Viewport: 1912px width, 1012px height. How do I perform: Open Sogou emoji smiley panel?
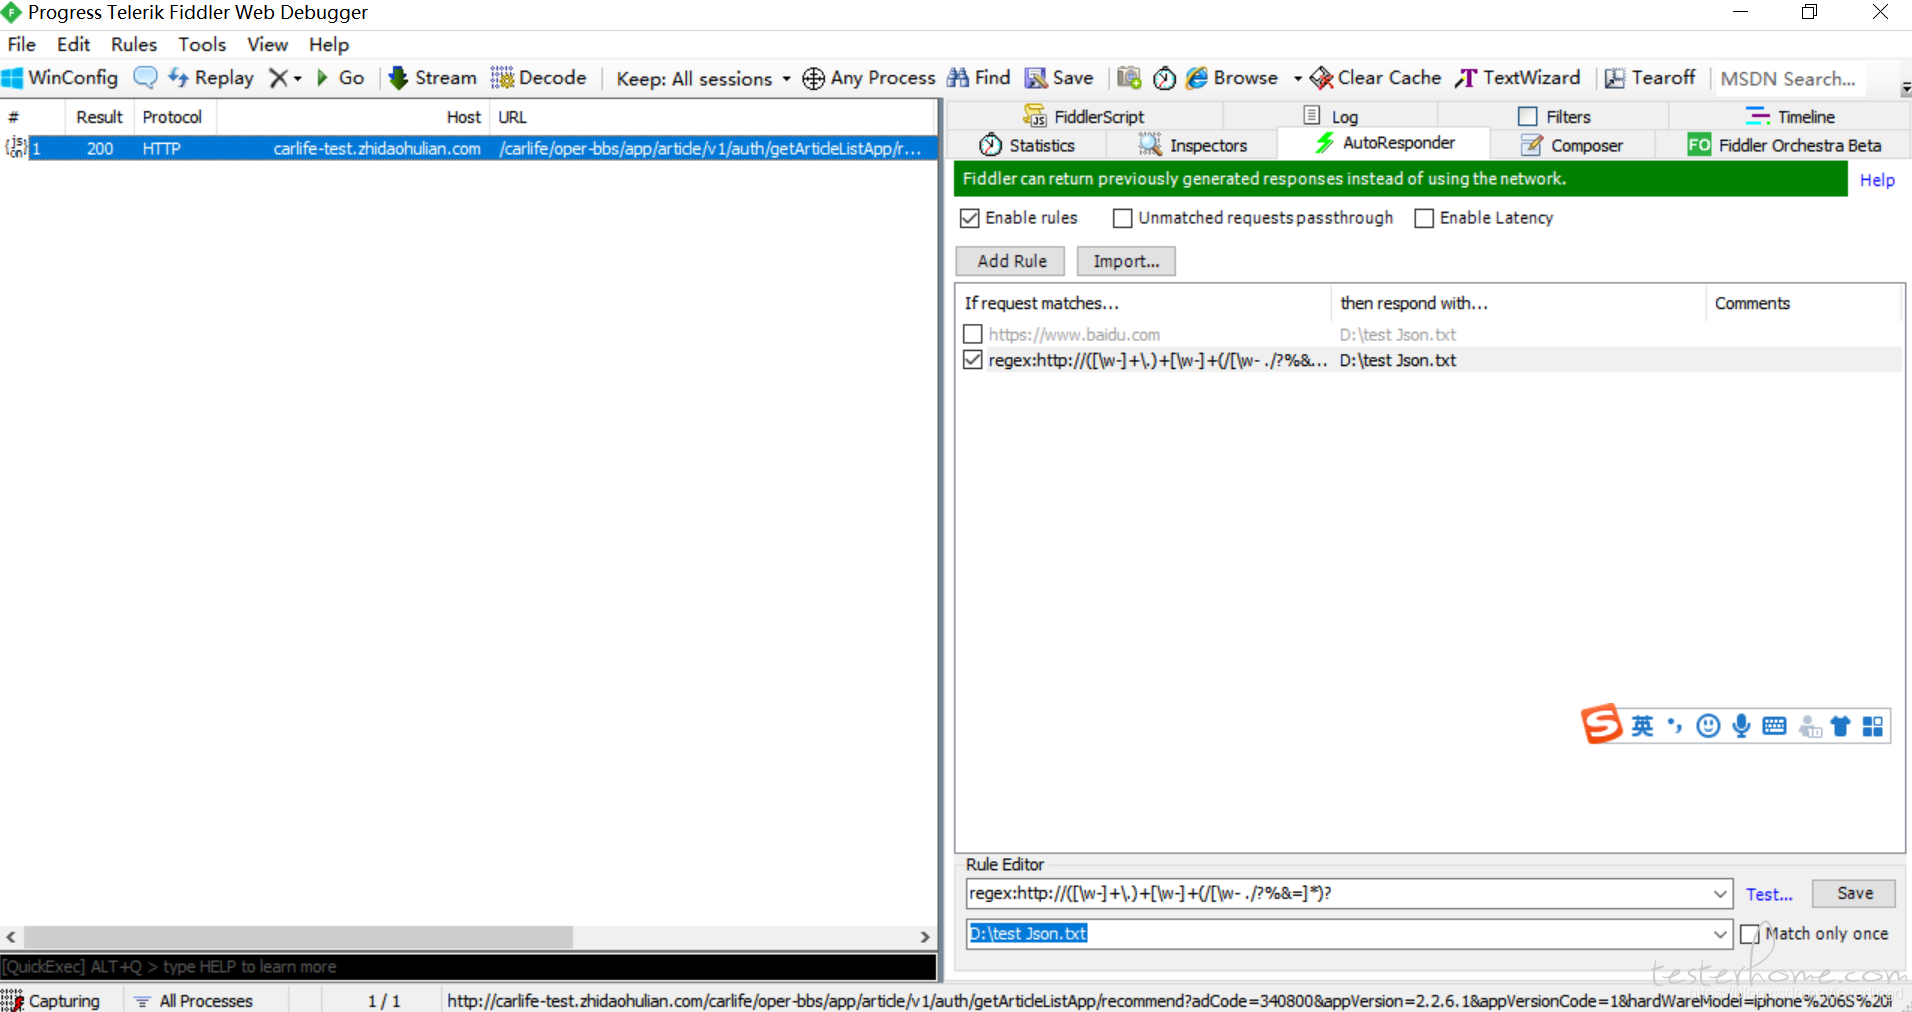coord(1708,726)
